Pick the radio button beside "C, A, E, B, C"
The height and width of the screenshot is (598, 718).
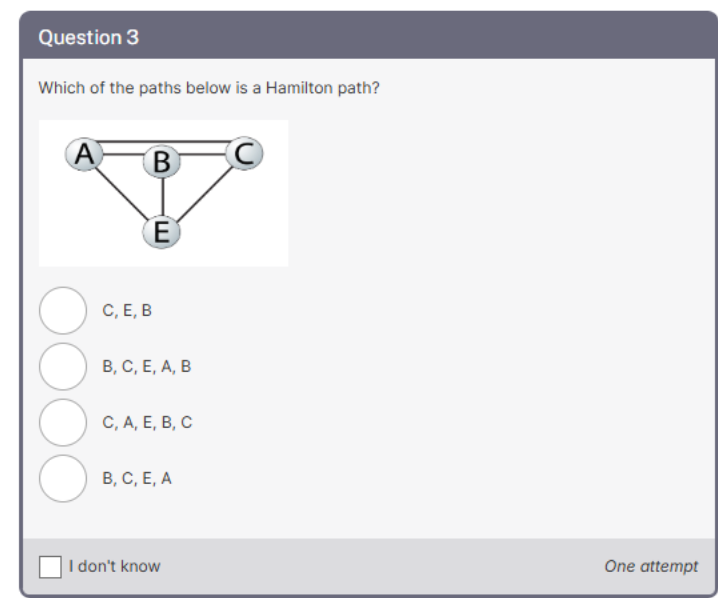coord(62,422)
